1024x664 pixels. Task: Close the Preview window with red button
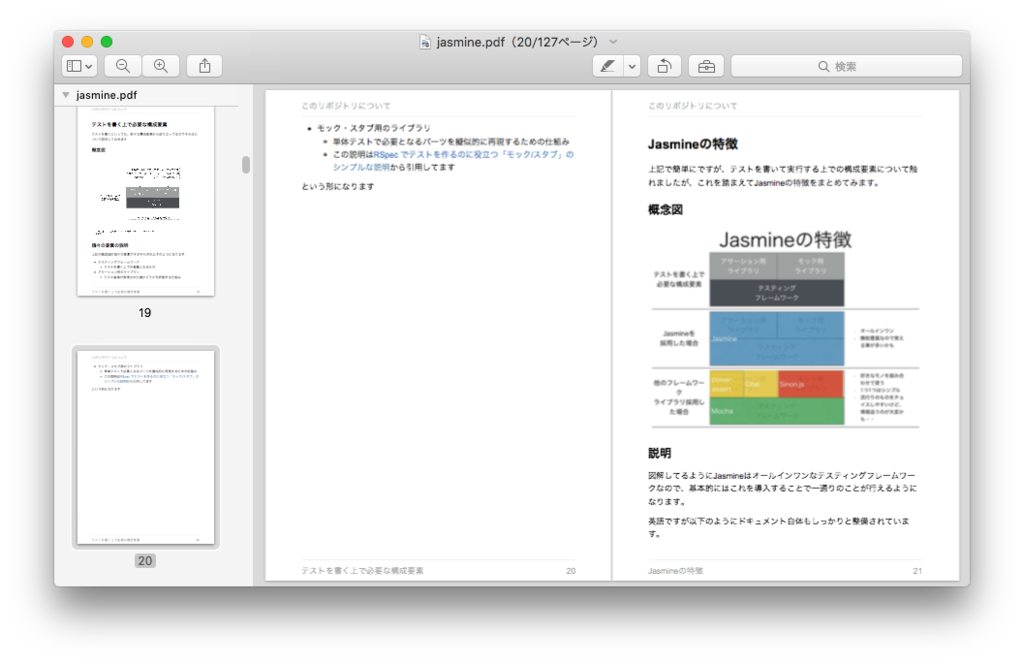68,42
